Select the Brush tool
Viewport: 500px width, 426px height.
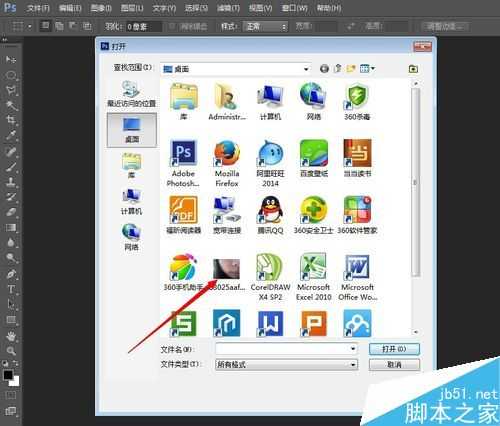coord(11,167)
